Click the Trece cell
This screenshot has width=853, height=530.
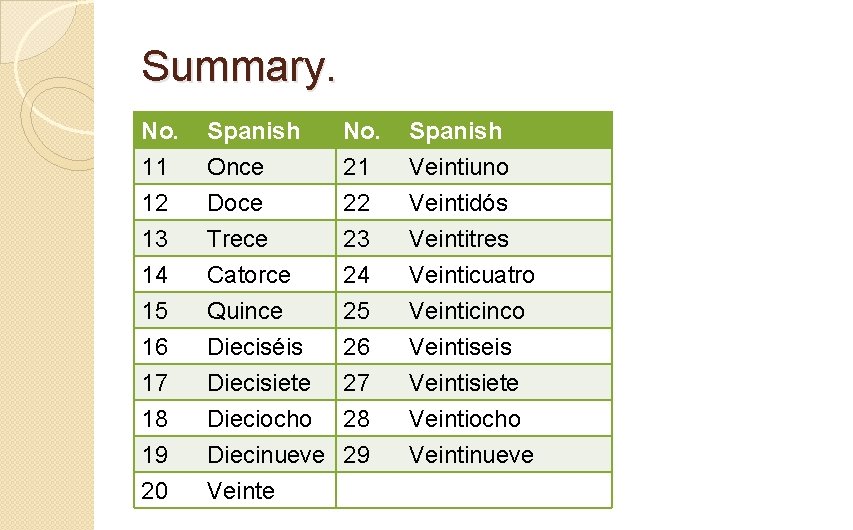tap(237, 239)
